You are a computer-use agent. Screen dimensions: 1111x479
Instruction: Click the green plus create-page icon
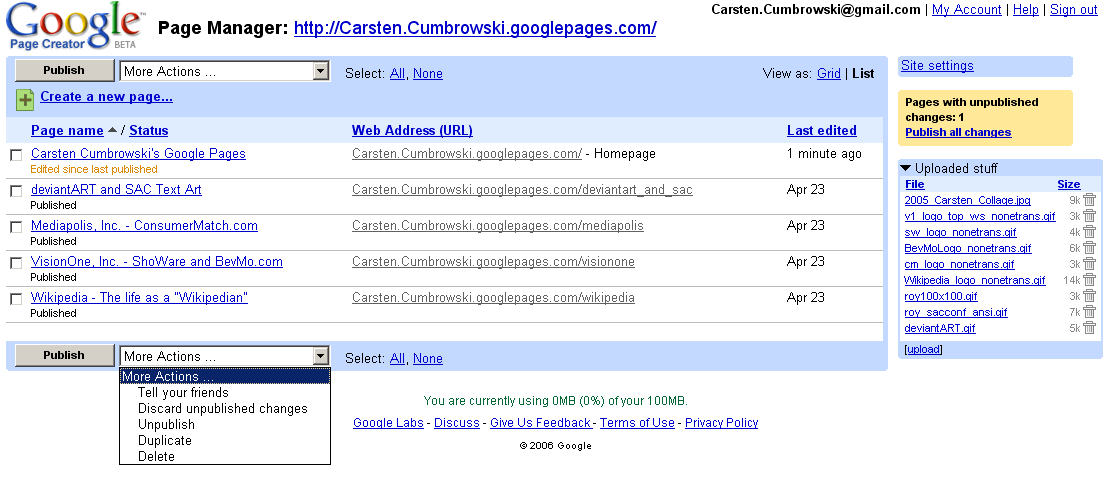[x=25, y=100]
